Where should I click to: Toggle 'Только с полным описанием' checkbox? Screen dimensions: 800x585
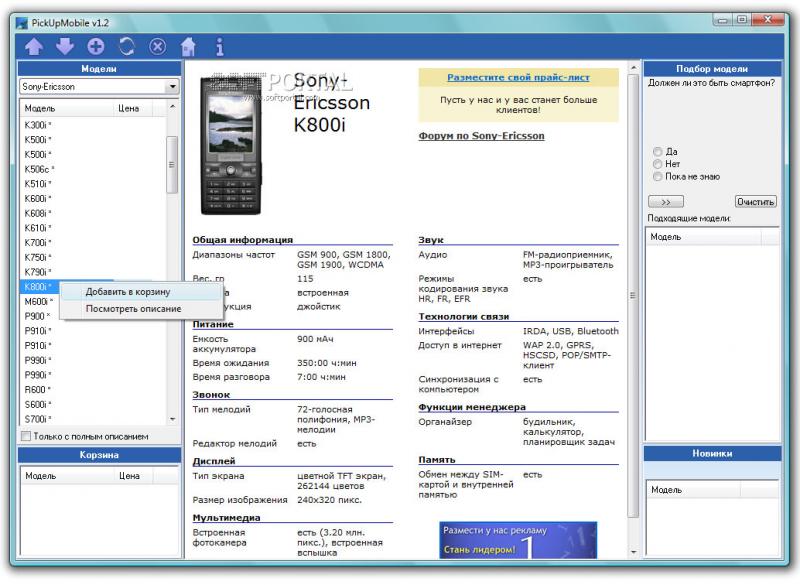point(26,437)
